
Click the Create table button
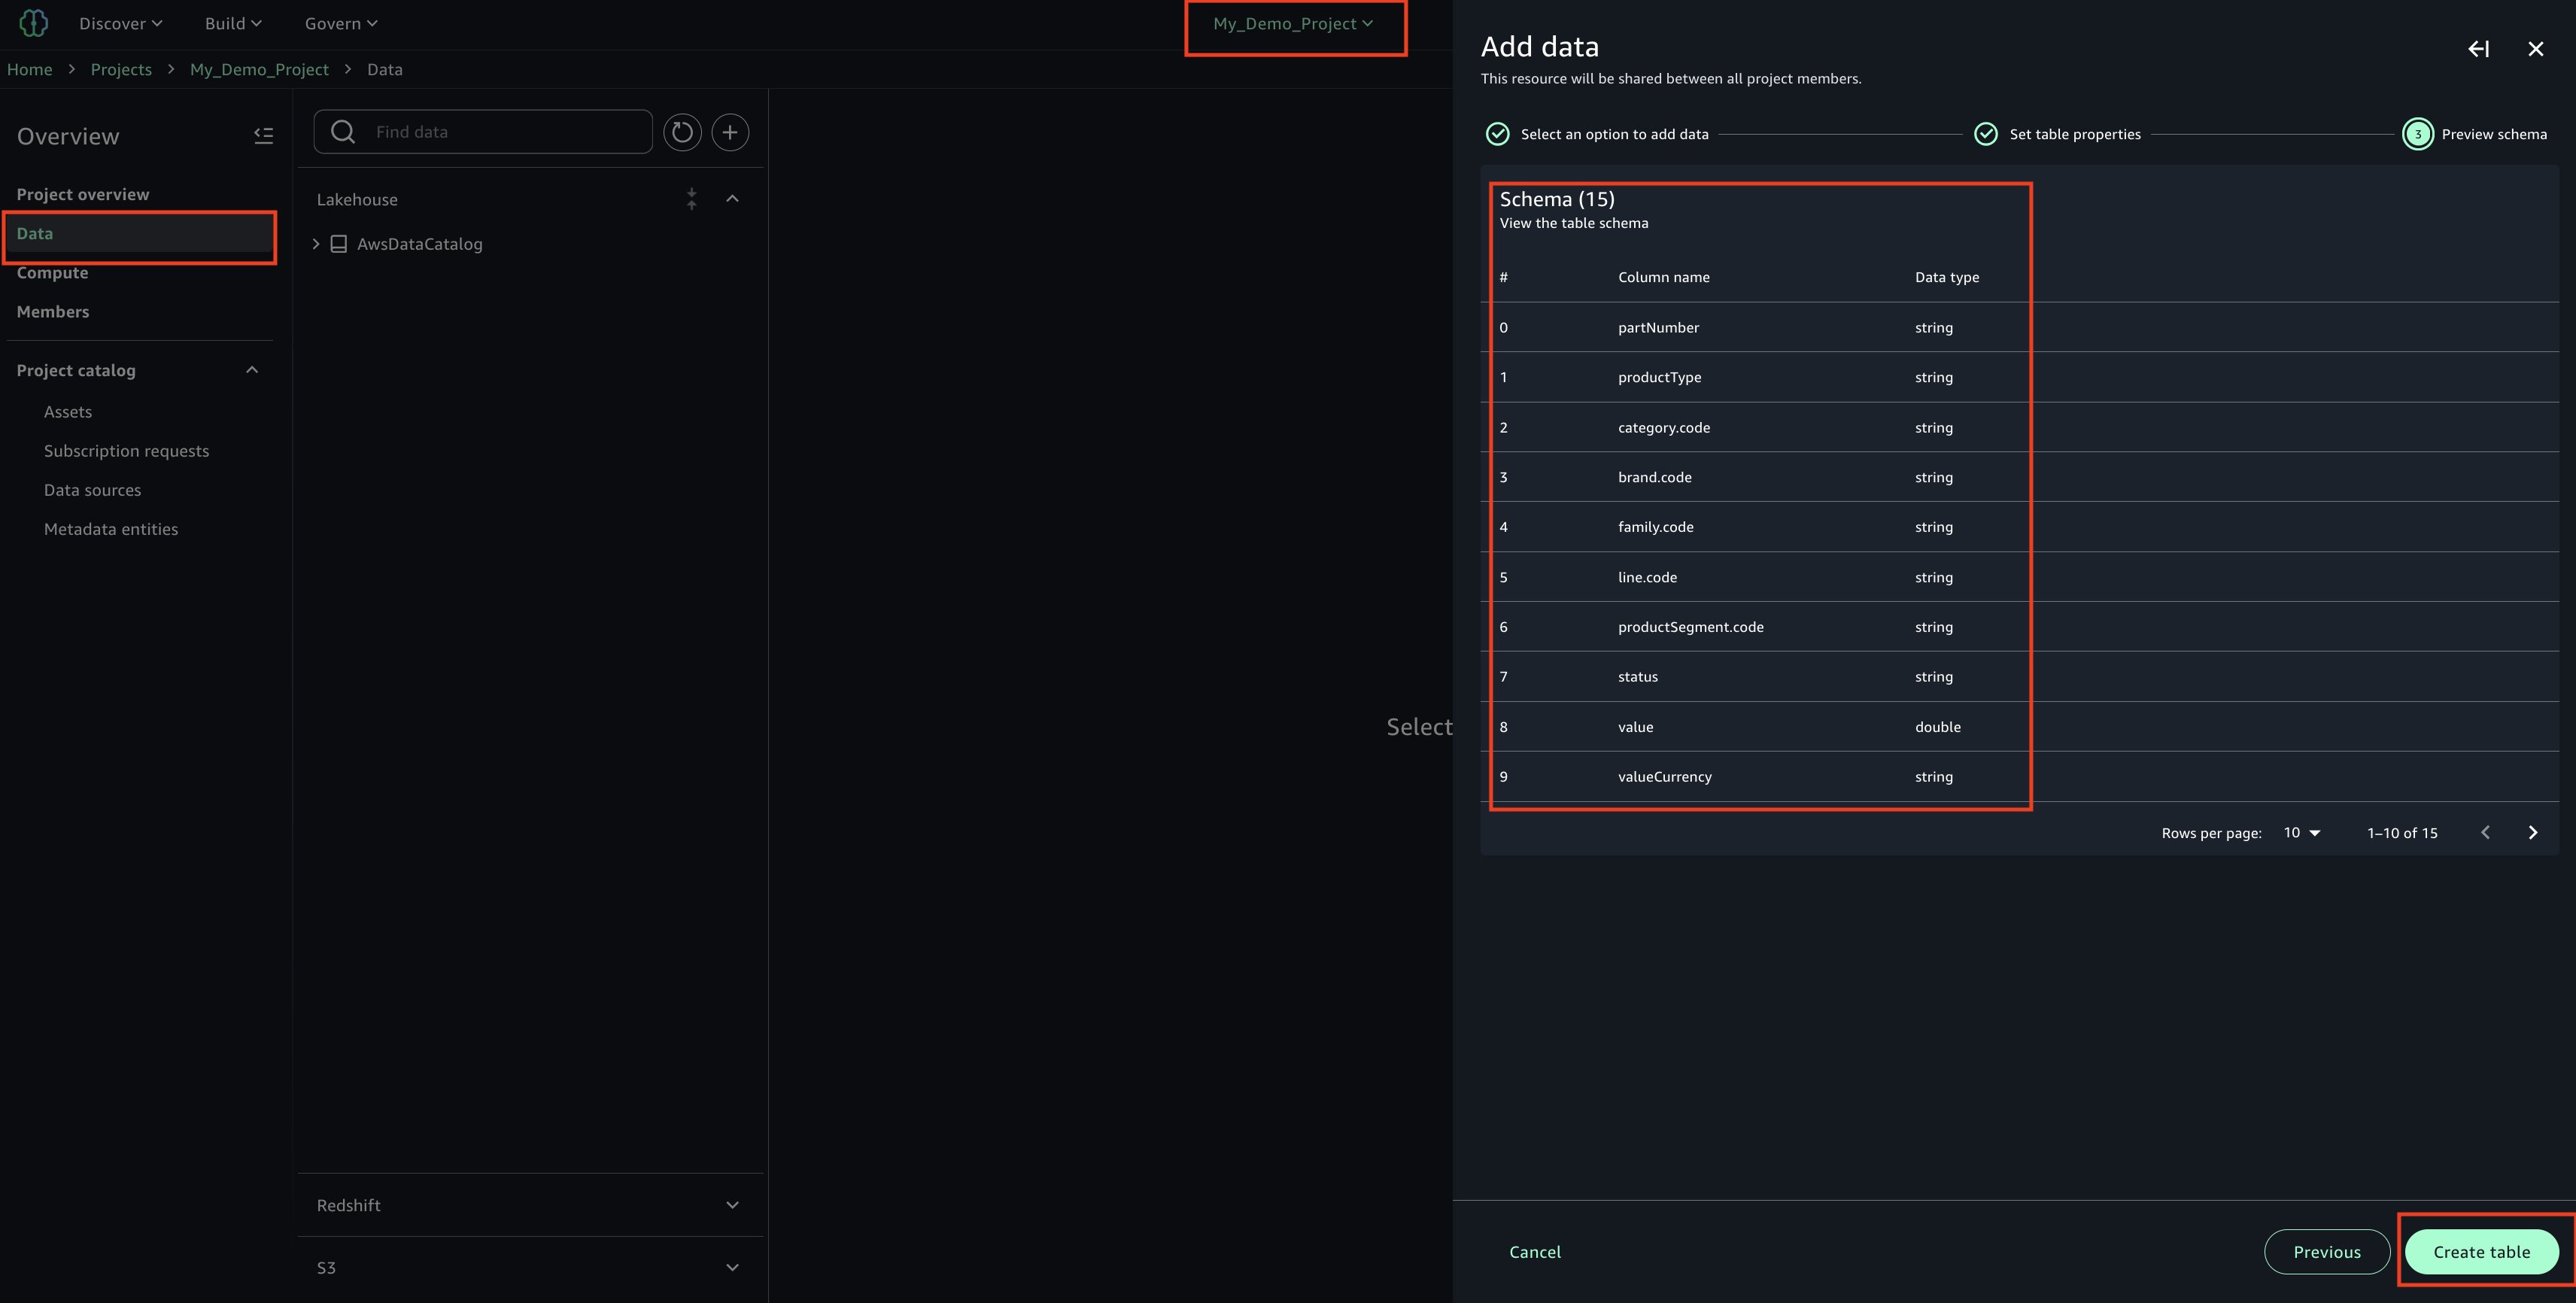coord(2481,1251)
